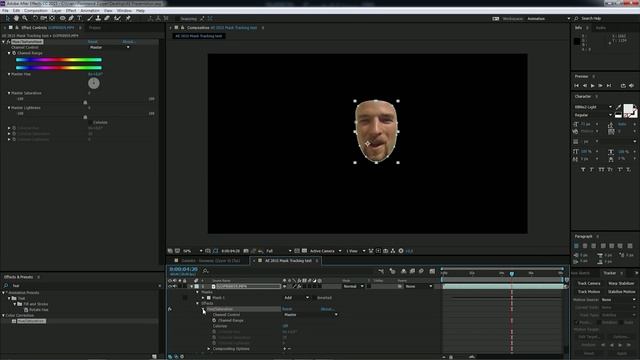Expand Mask 1 properties
The image size is (640, 360).
[x=203, y=298]
